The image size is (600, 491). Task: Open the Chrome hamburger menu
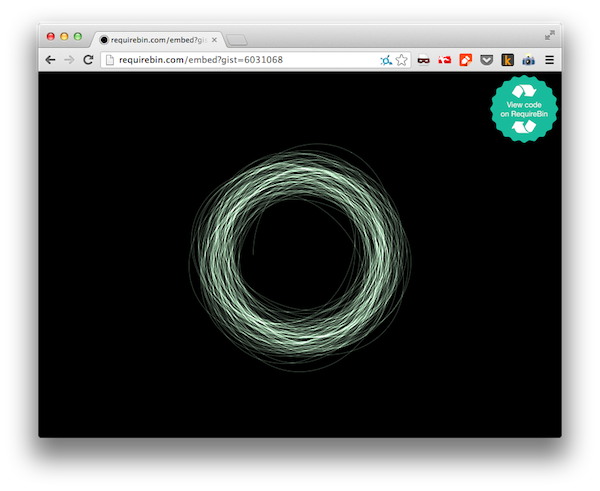pos(549,60)
